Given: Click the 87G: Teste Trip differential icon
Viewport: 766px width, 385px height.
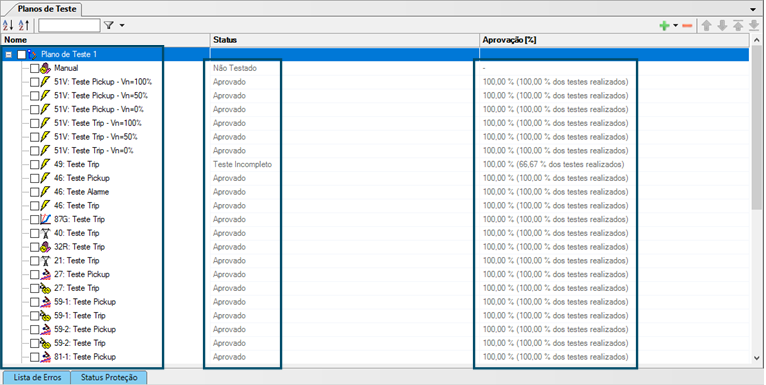Looking at the screenshot, I should click(45, 219).
